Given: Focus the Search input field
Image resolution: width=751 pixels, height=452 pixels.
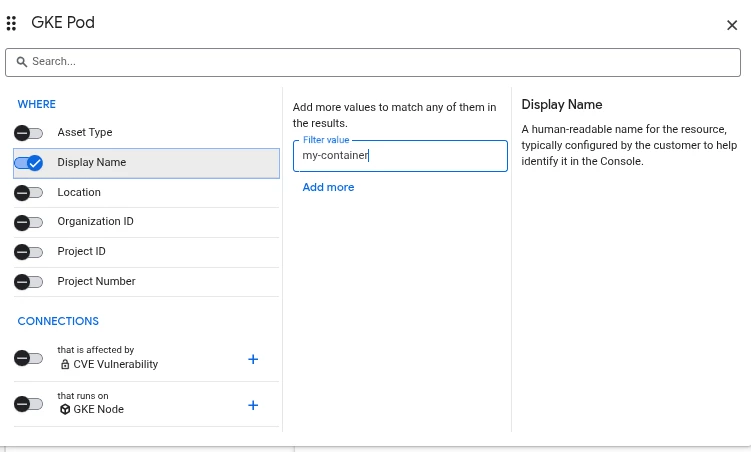Looking at the screenshot, I should [x=373, y=62].
